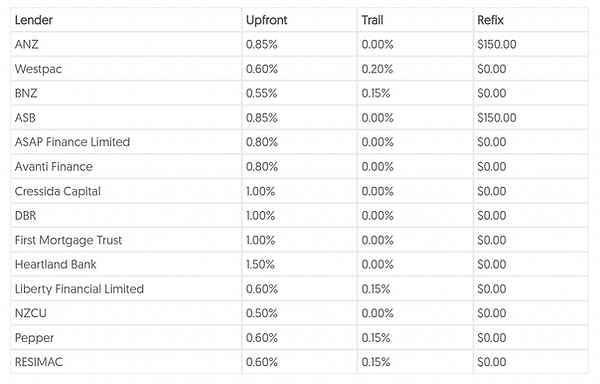Select NZCU's 0.50% upfront value
The height and width of the screenshot is (384, 600).
pos(262,313)
